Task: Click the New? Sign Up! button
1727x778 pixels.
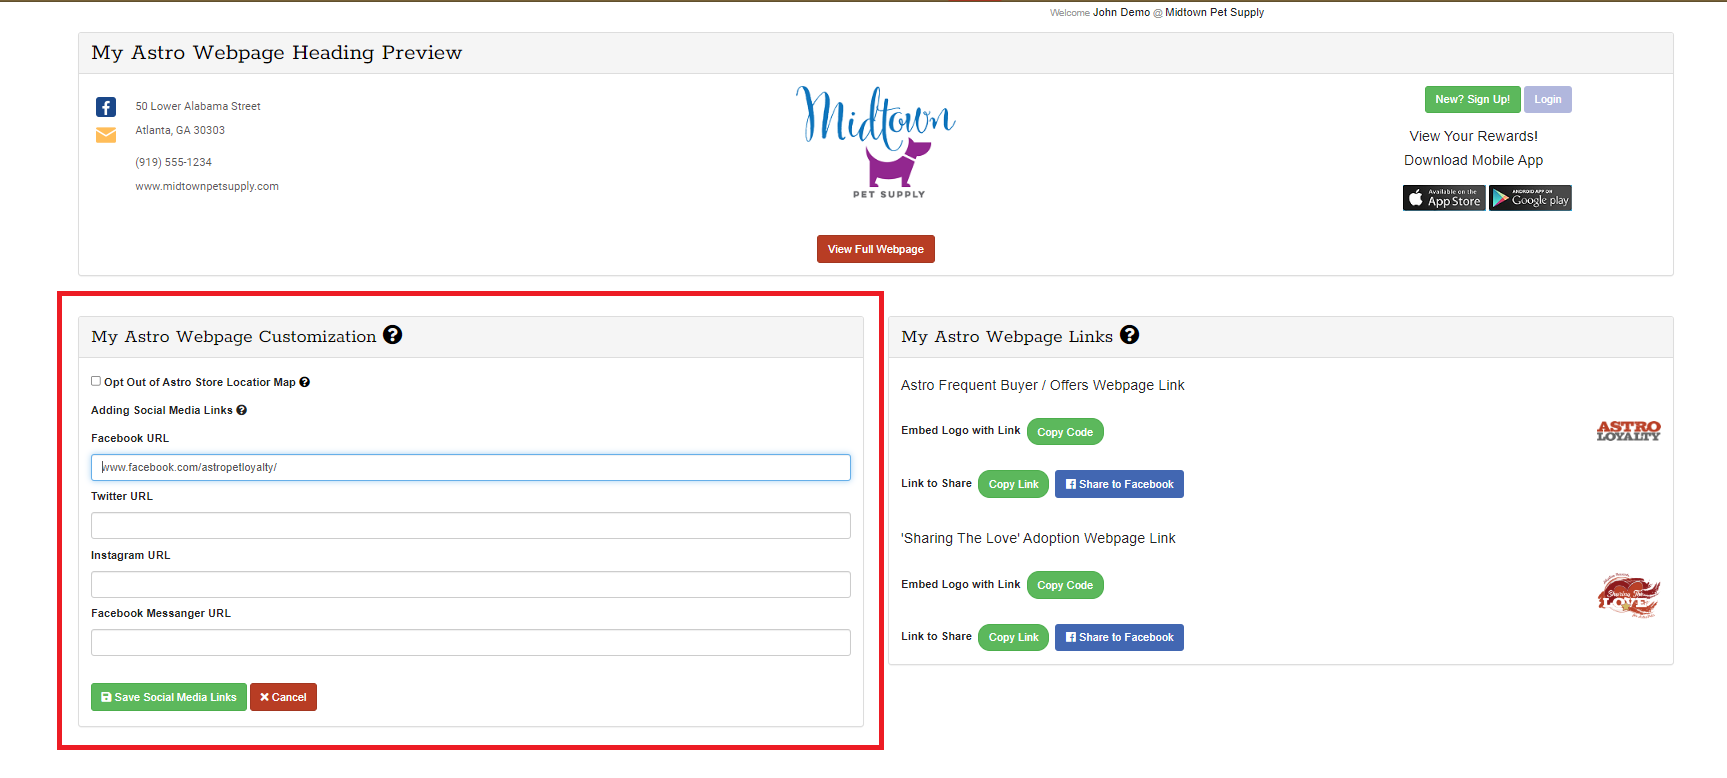Action: coord(1472,100)
